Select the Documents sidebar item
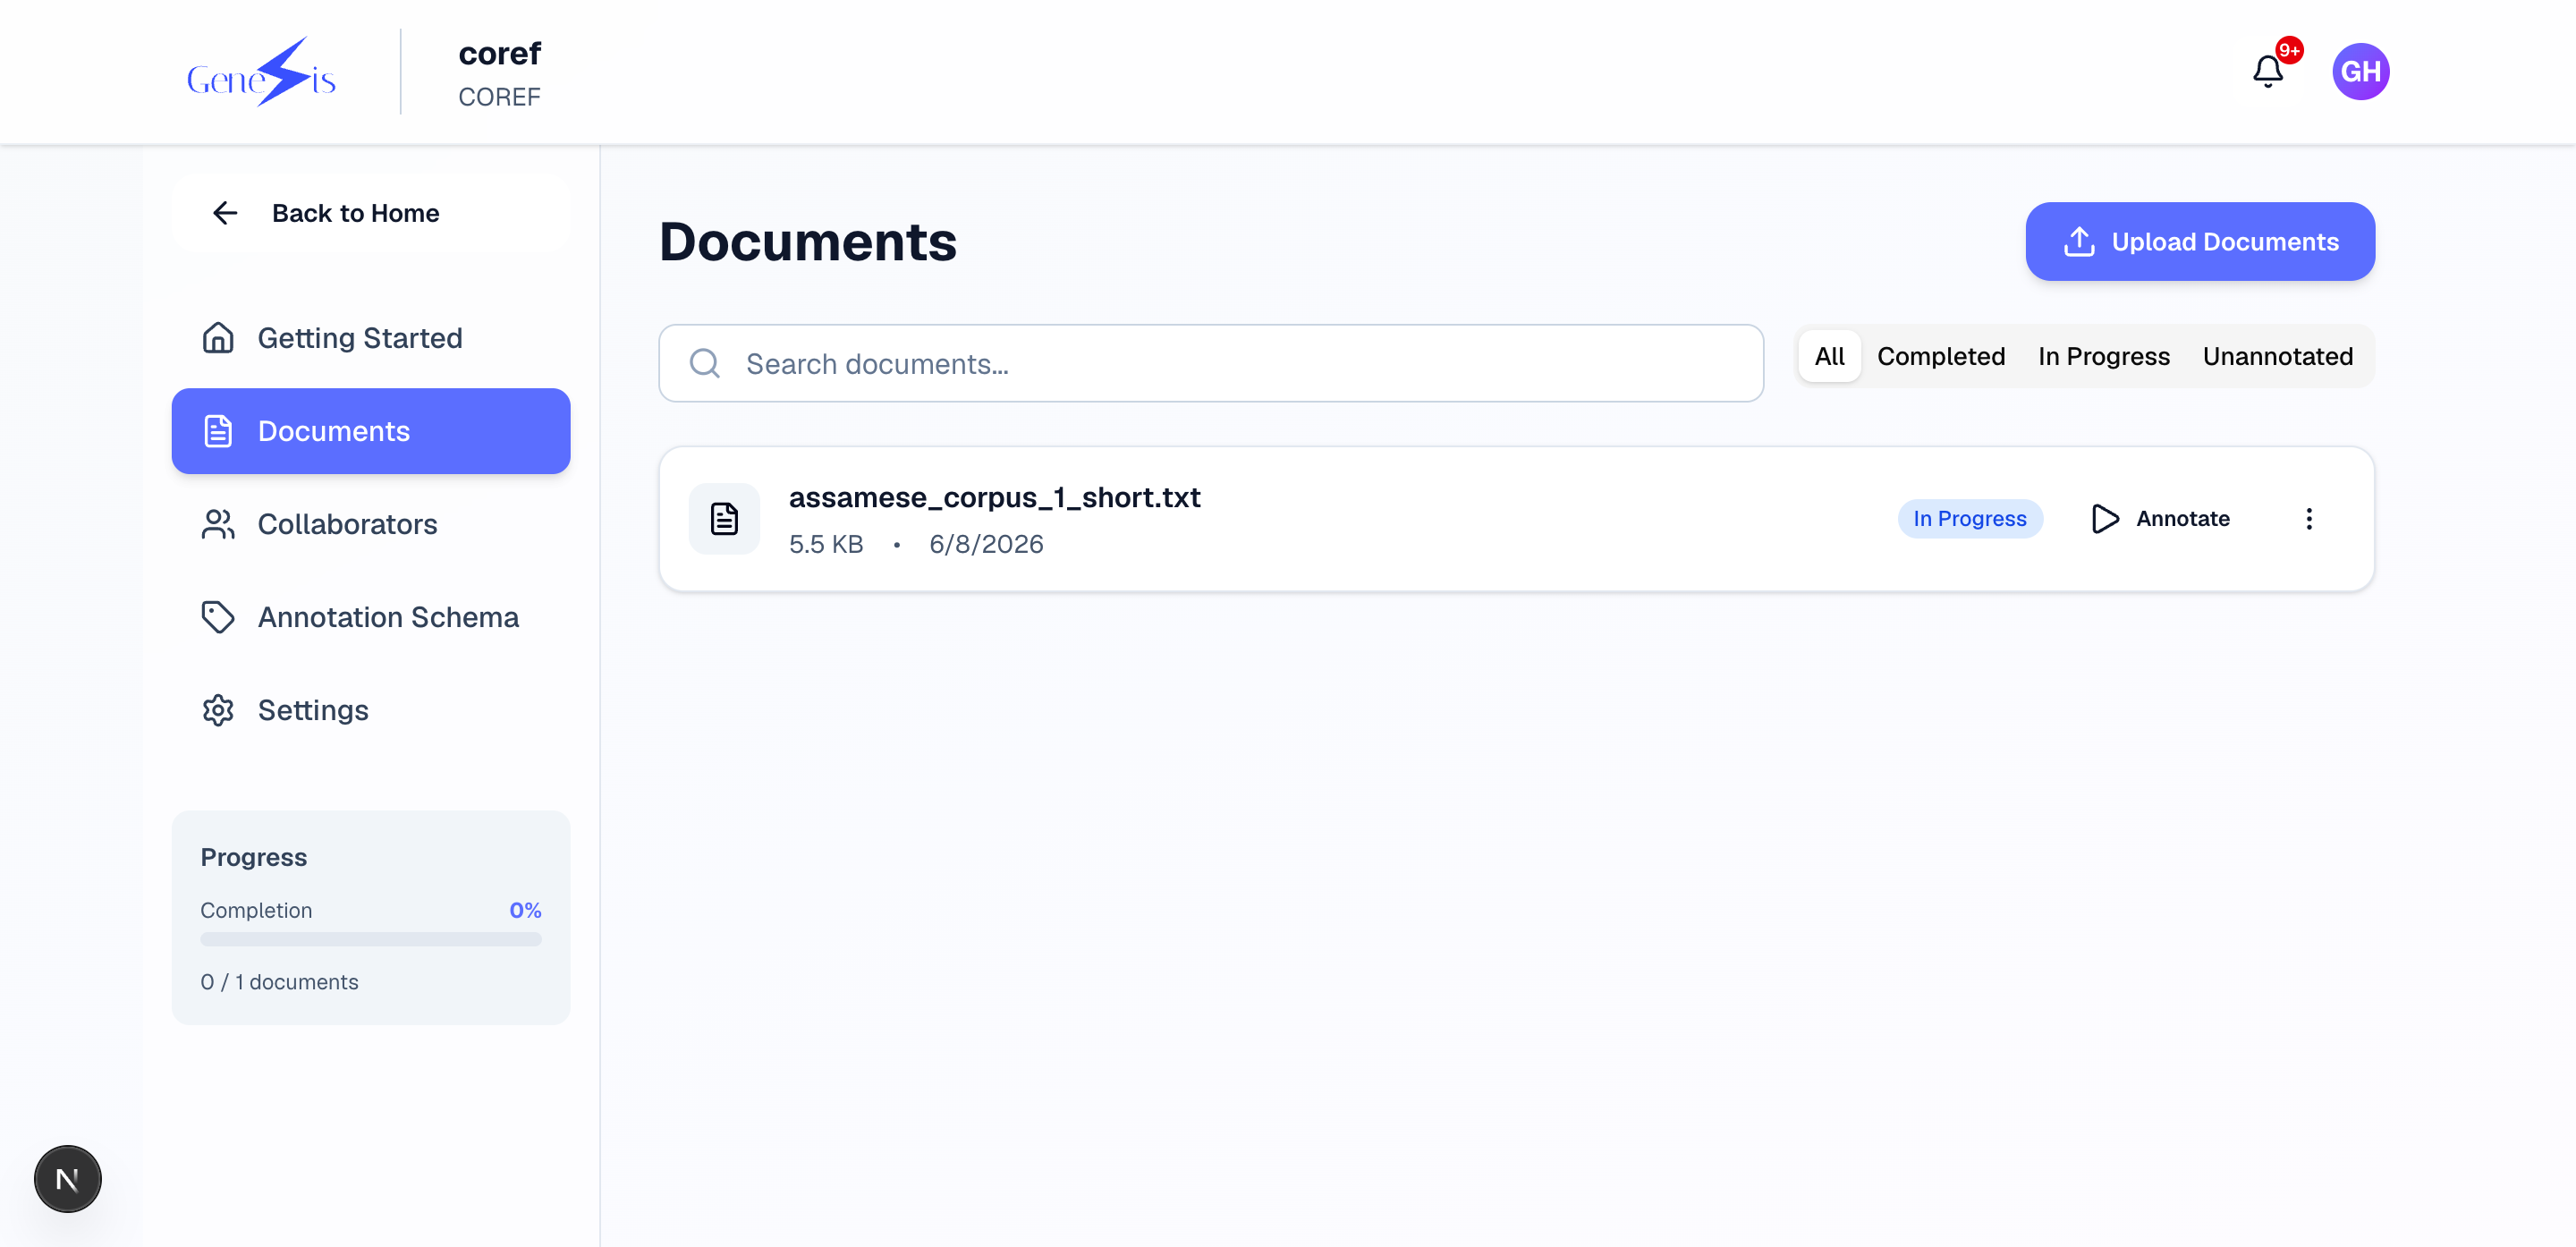The width and height of the screenshot is (2576, 1247). 371,431
